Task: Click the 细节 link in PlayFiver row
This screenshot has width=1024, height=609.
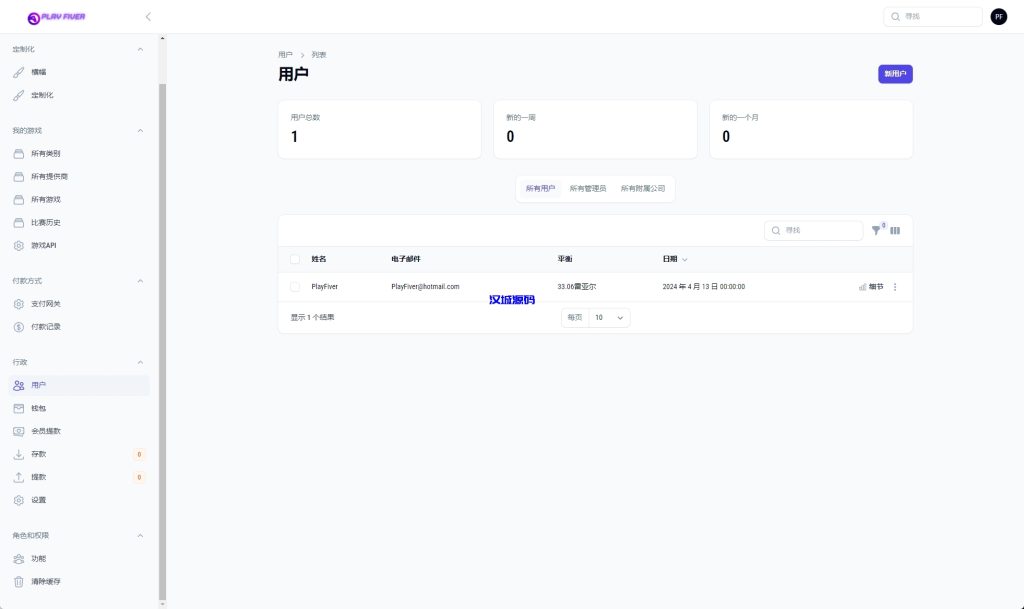Action: pos(871,287)
